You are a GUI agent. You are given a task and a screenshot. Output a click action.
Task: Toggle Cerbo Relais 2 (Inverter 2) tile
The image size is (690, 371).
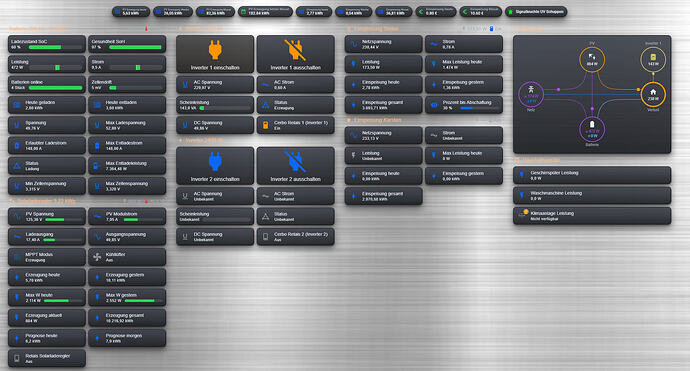[295, 236]
